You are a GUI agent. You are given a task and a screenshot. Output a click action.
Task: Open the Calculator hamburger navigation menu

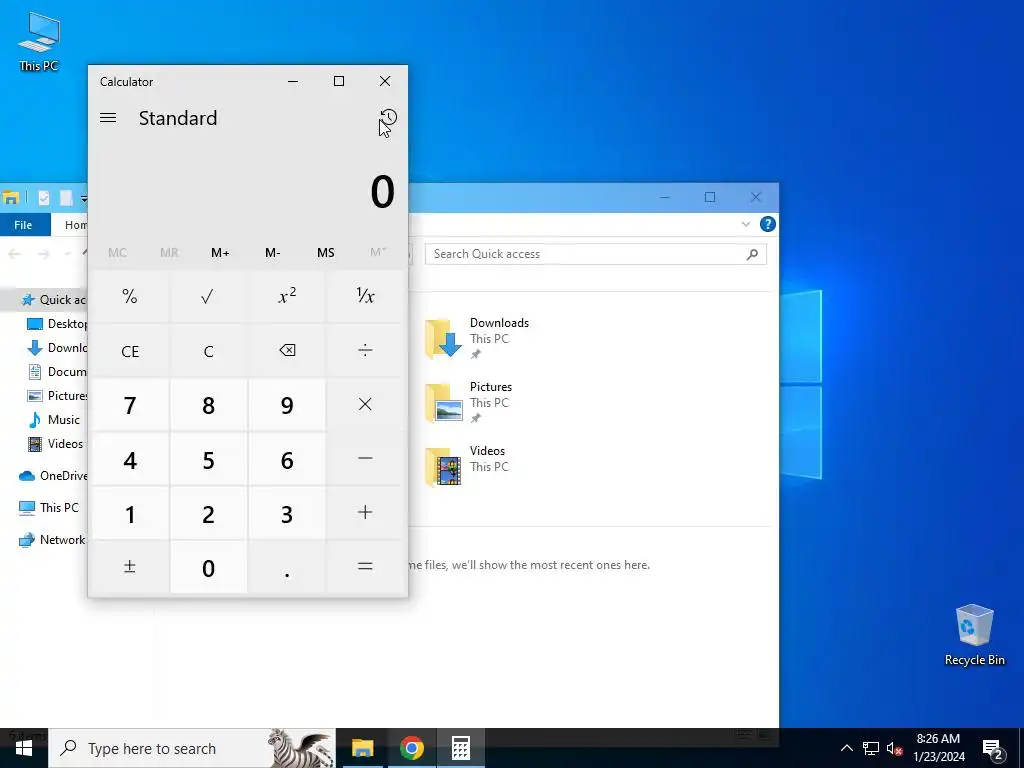pos(108,118)
